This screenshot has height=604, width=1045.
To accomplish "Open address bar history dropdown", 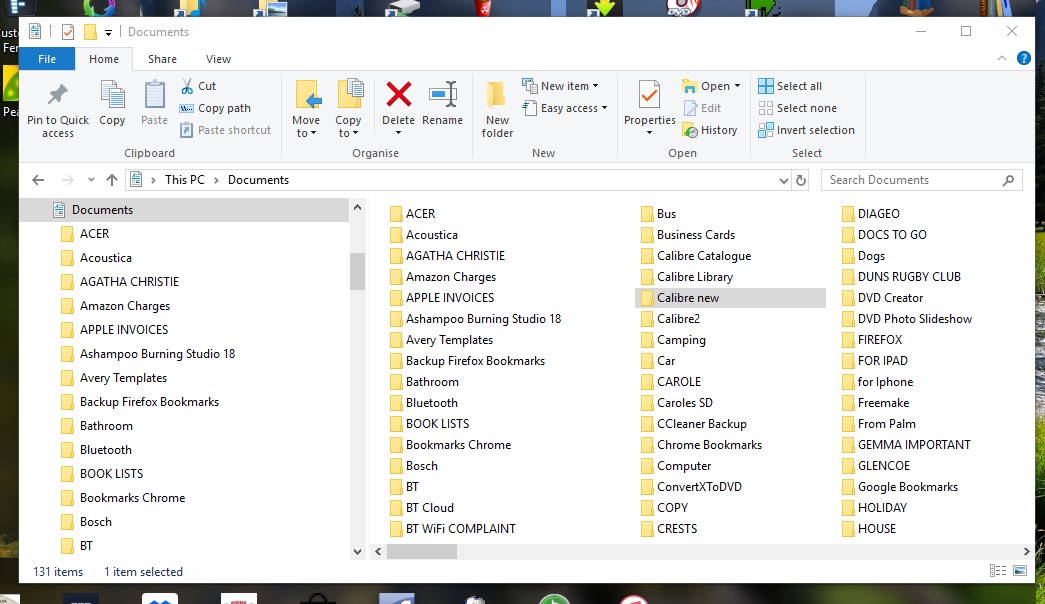I will pos(784,180).
